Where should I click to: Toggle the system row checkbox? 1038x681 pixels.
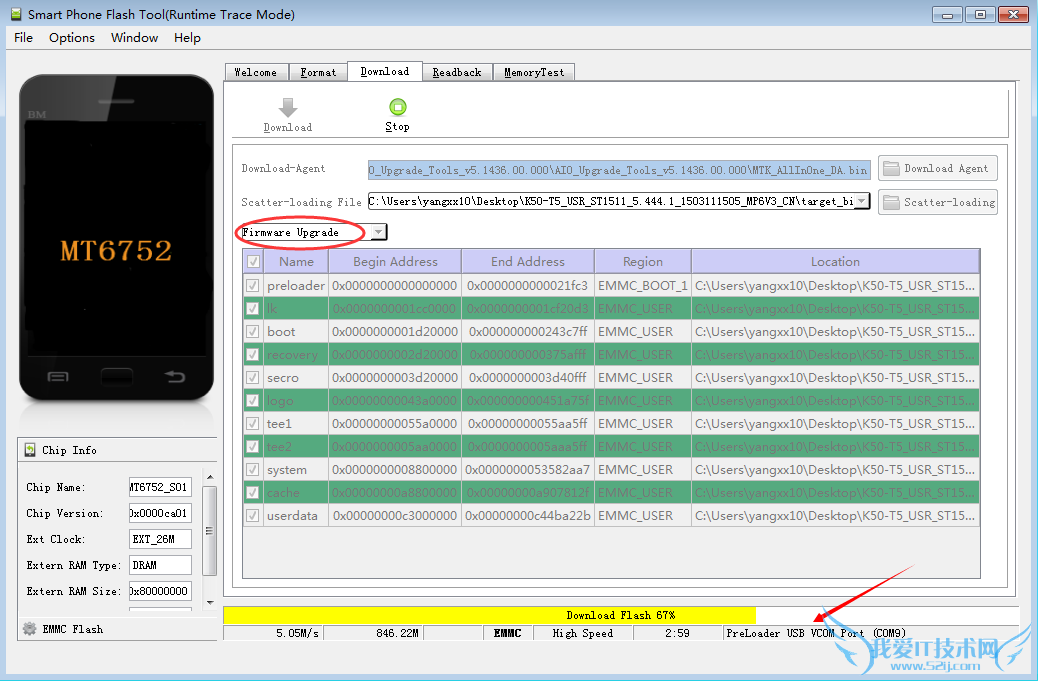tap(252, 469)
